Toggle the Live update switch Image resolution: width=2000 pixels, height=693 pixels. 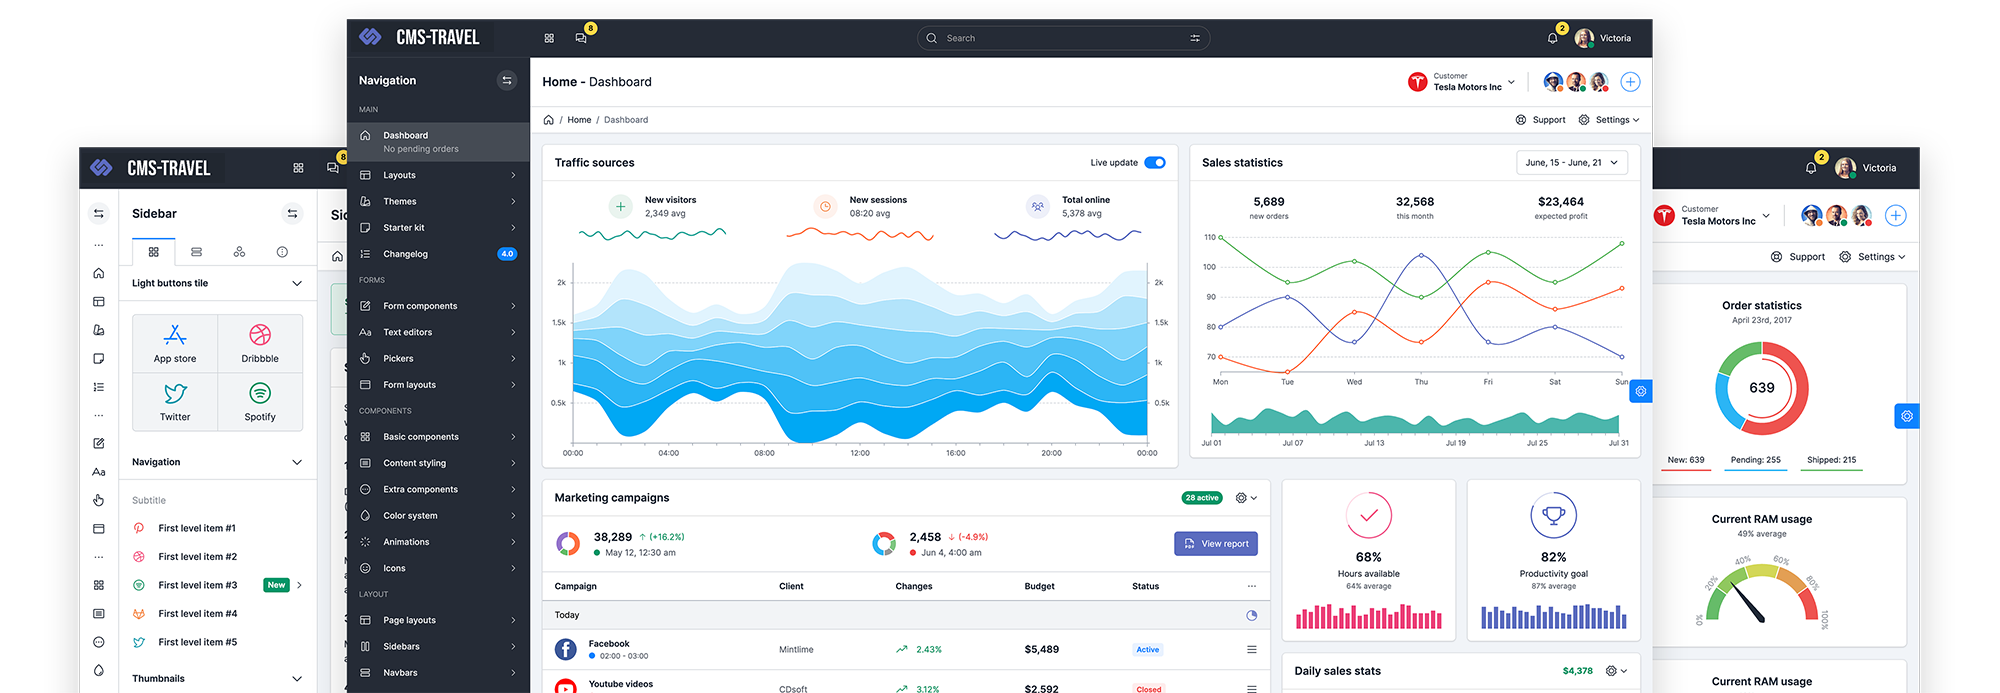click(1155, 163)
